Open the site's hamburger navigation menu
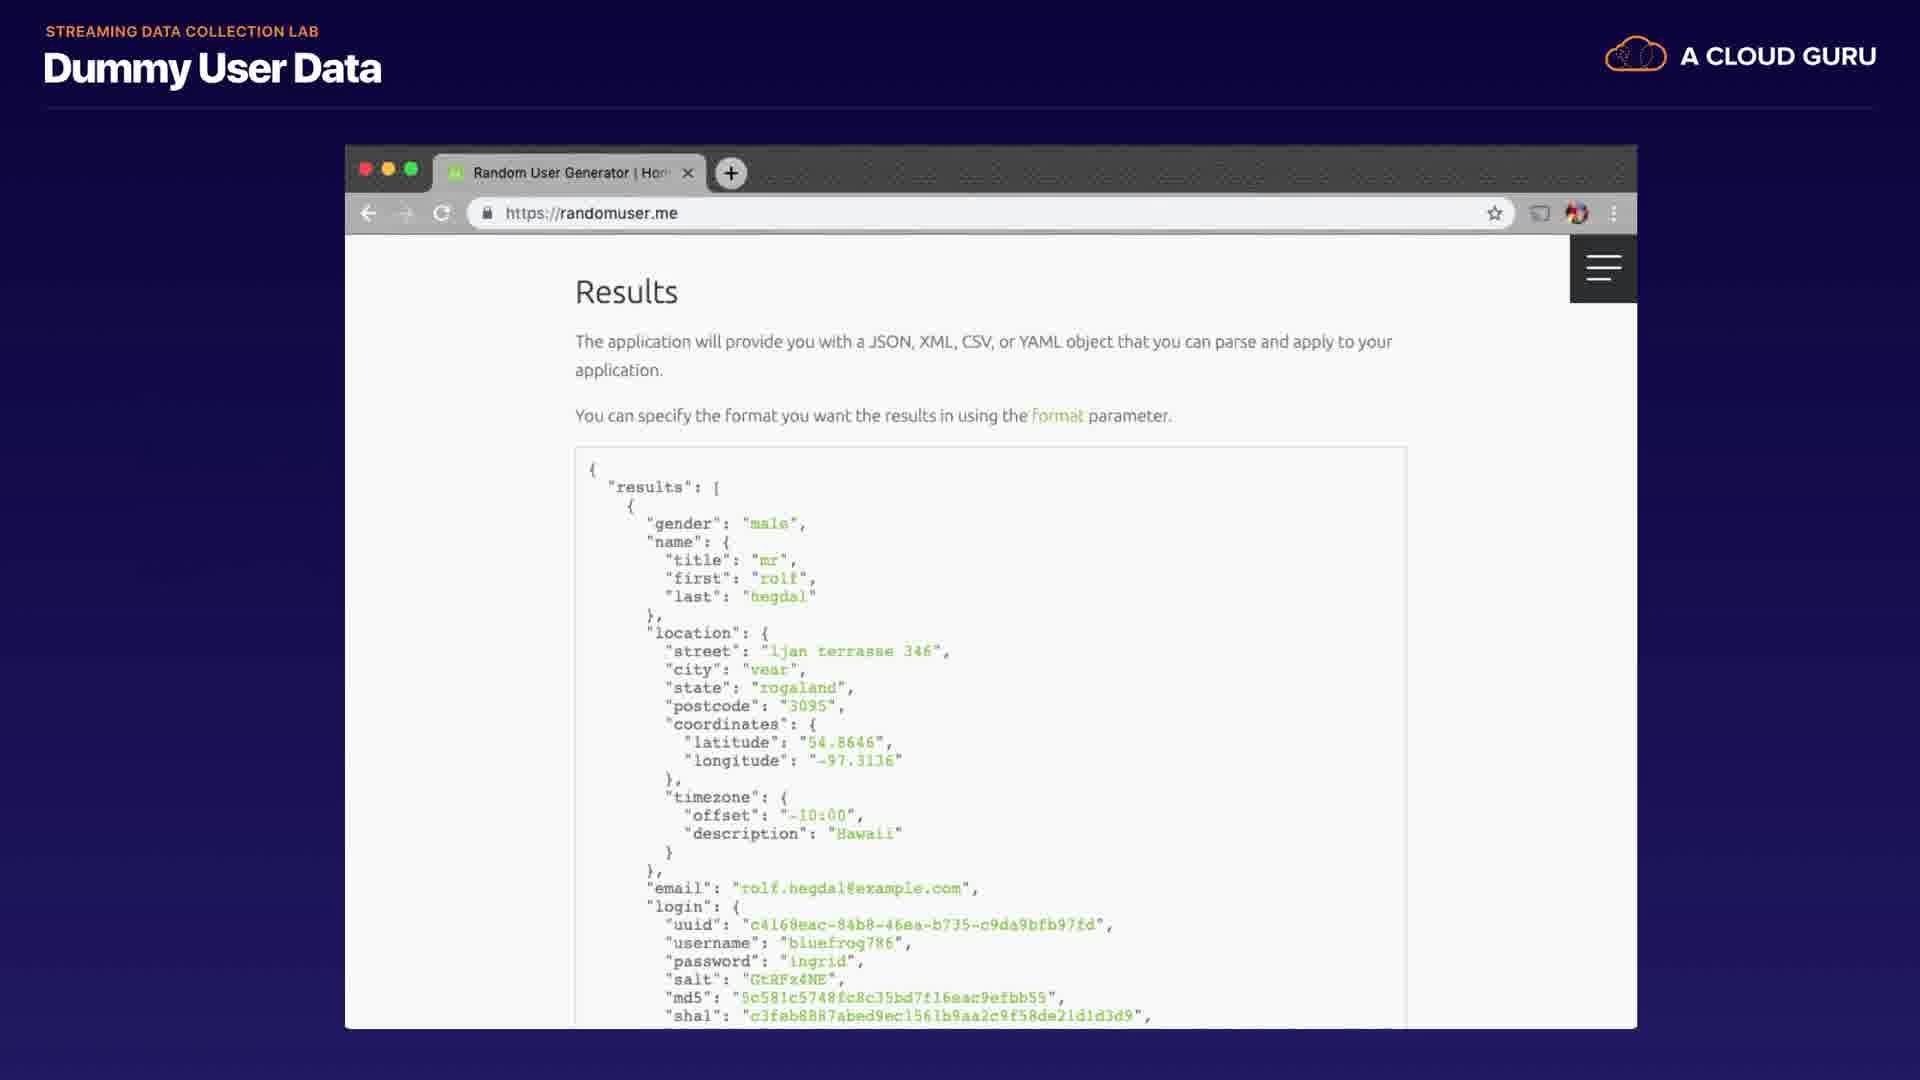 click(x=1603, y=268)
